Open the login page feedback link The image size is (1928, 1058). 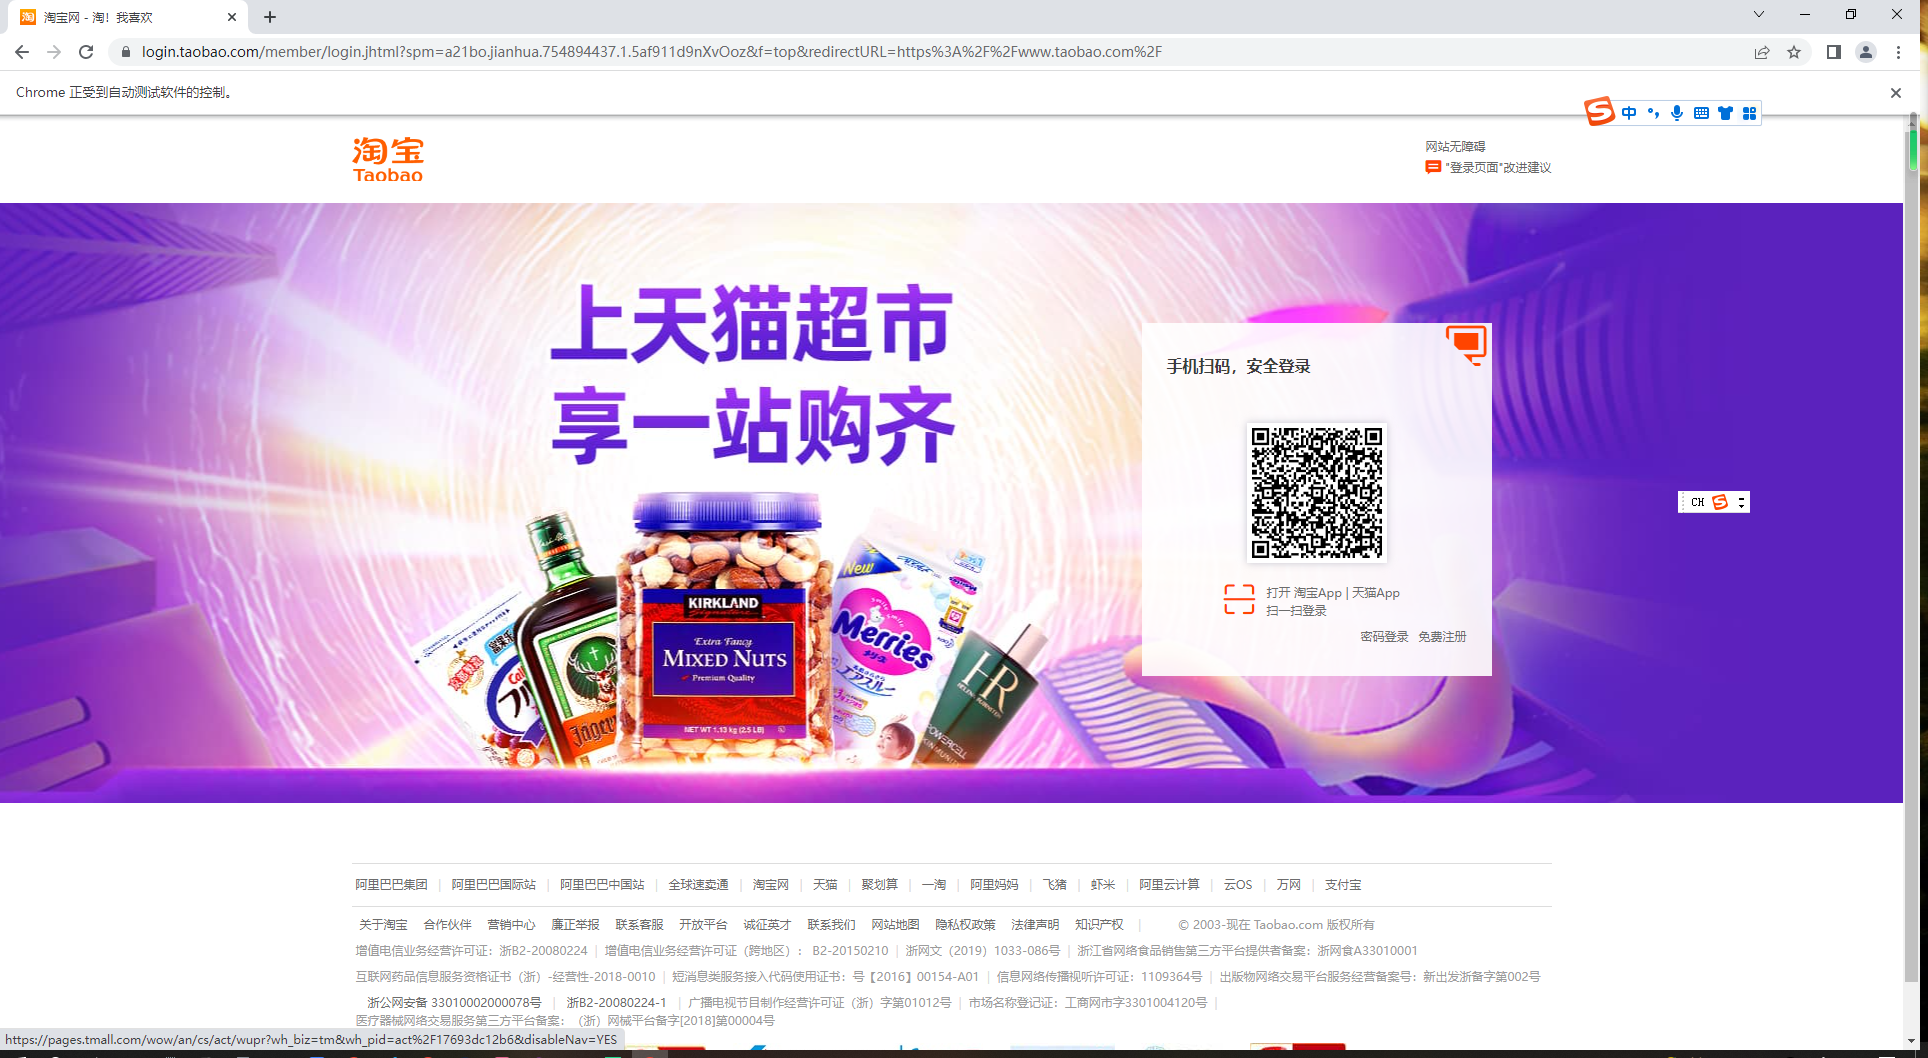coord(1498,168)
